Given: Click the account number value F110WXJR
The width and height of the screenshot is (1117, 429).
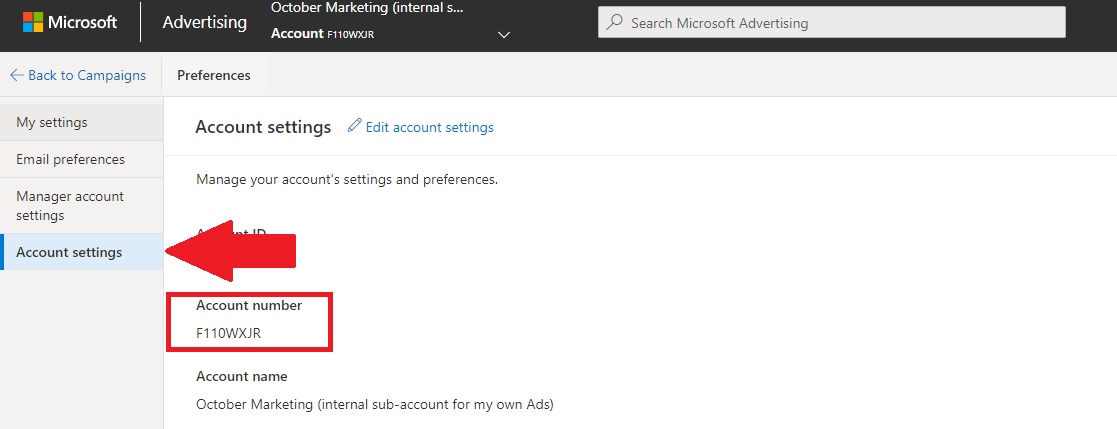Looking at the screenshot, I should [229, 333].
